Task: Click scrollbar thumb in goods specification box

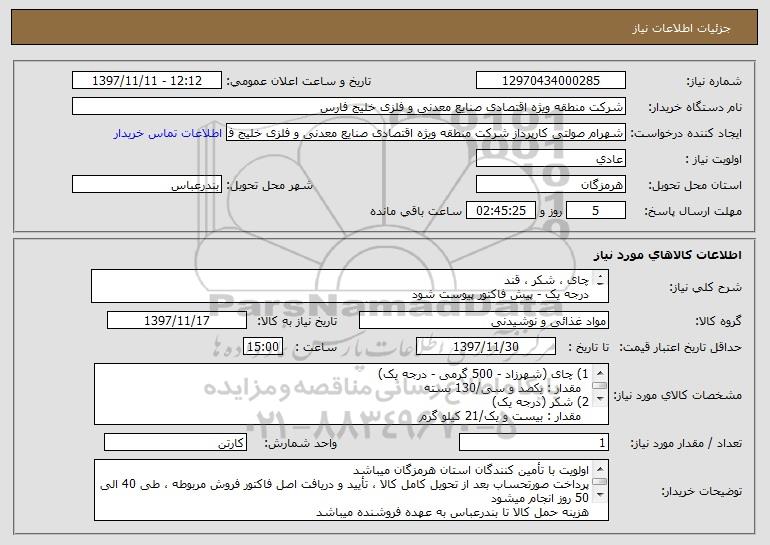Action: coord(600,386)
